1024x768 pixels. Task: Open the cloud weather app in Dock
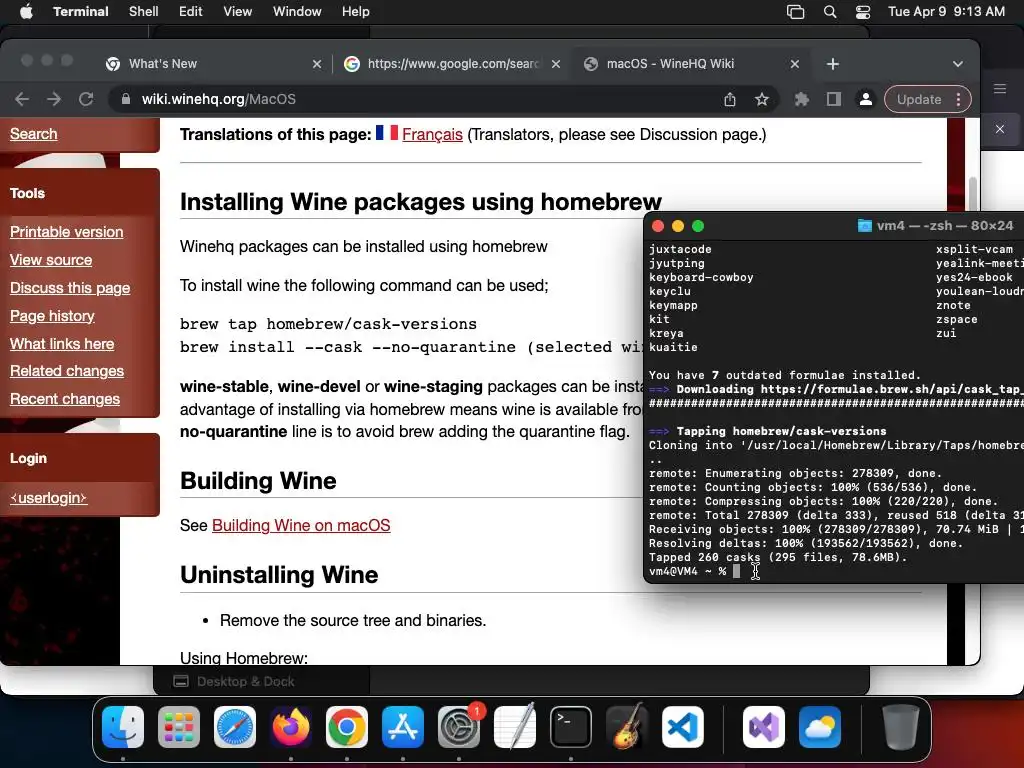tap(820, 727)
